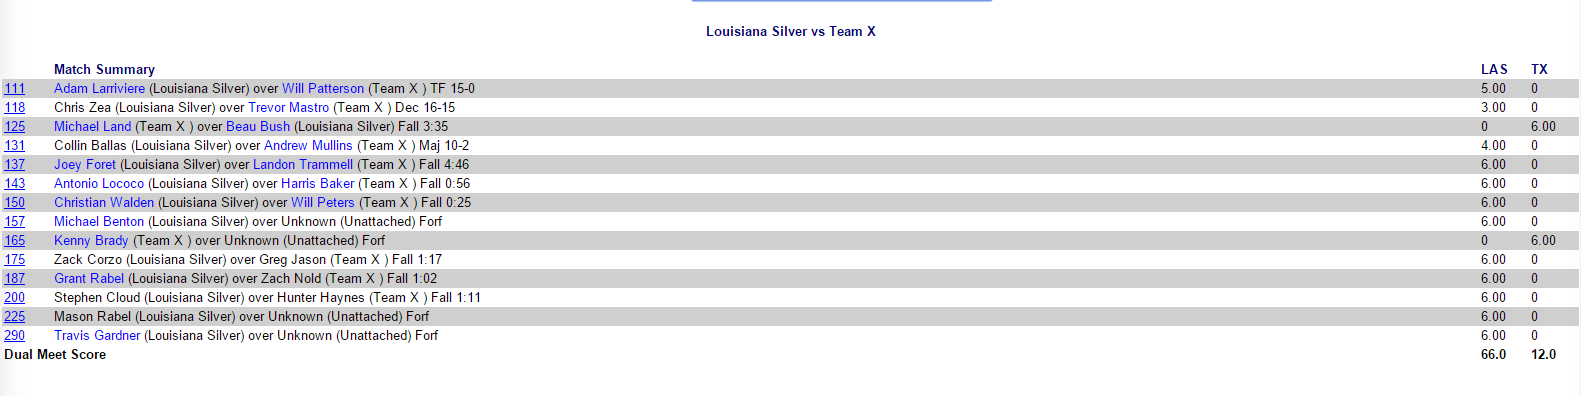
Task: Open Michael Land's profile link
Action: [92, 127]
